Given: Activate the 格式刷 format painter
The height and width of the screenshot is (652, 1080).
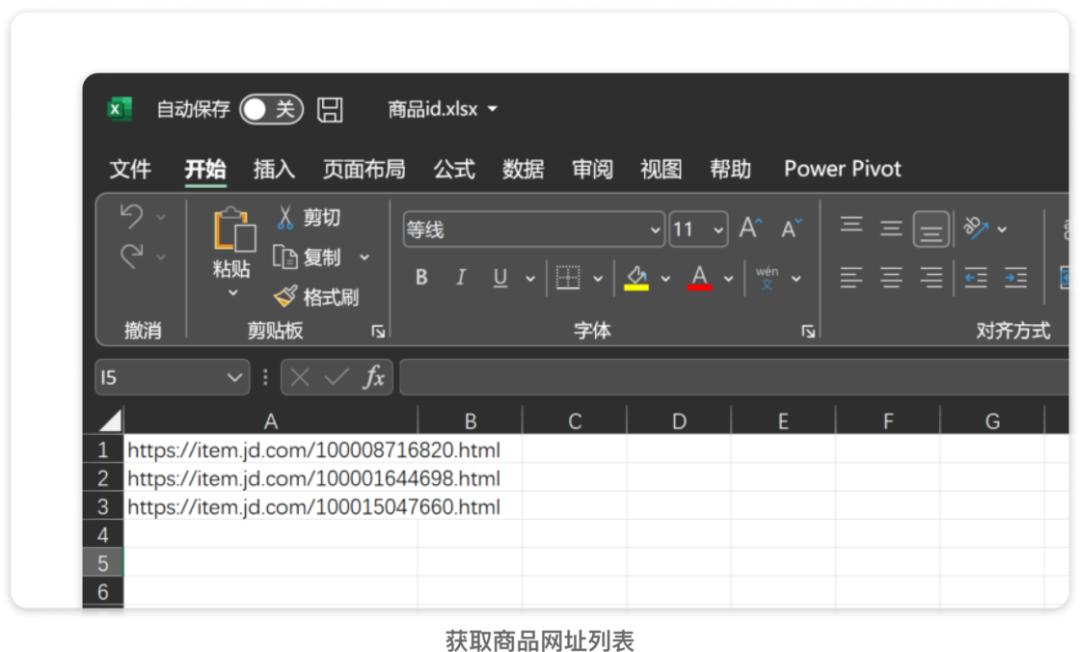Looking at the screenshot, I should 316,297.
